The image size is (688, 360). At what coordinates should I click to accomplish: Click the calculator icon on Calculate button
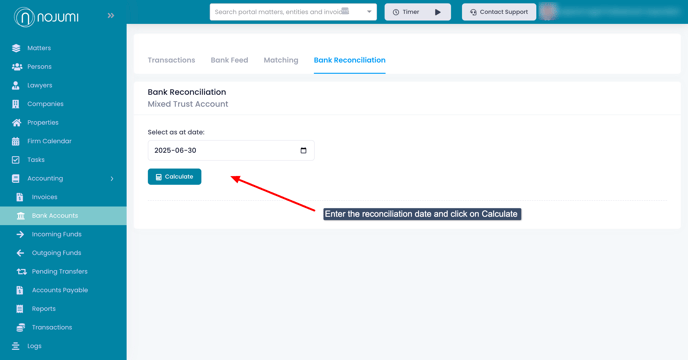pos(159,177)
